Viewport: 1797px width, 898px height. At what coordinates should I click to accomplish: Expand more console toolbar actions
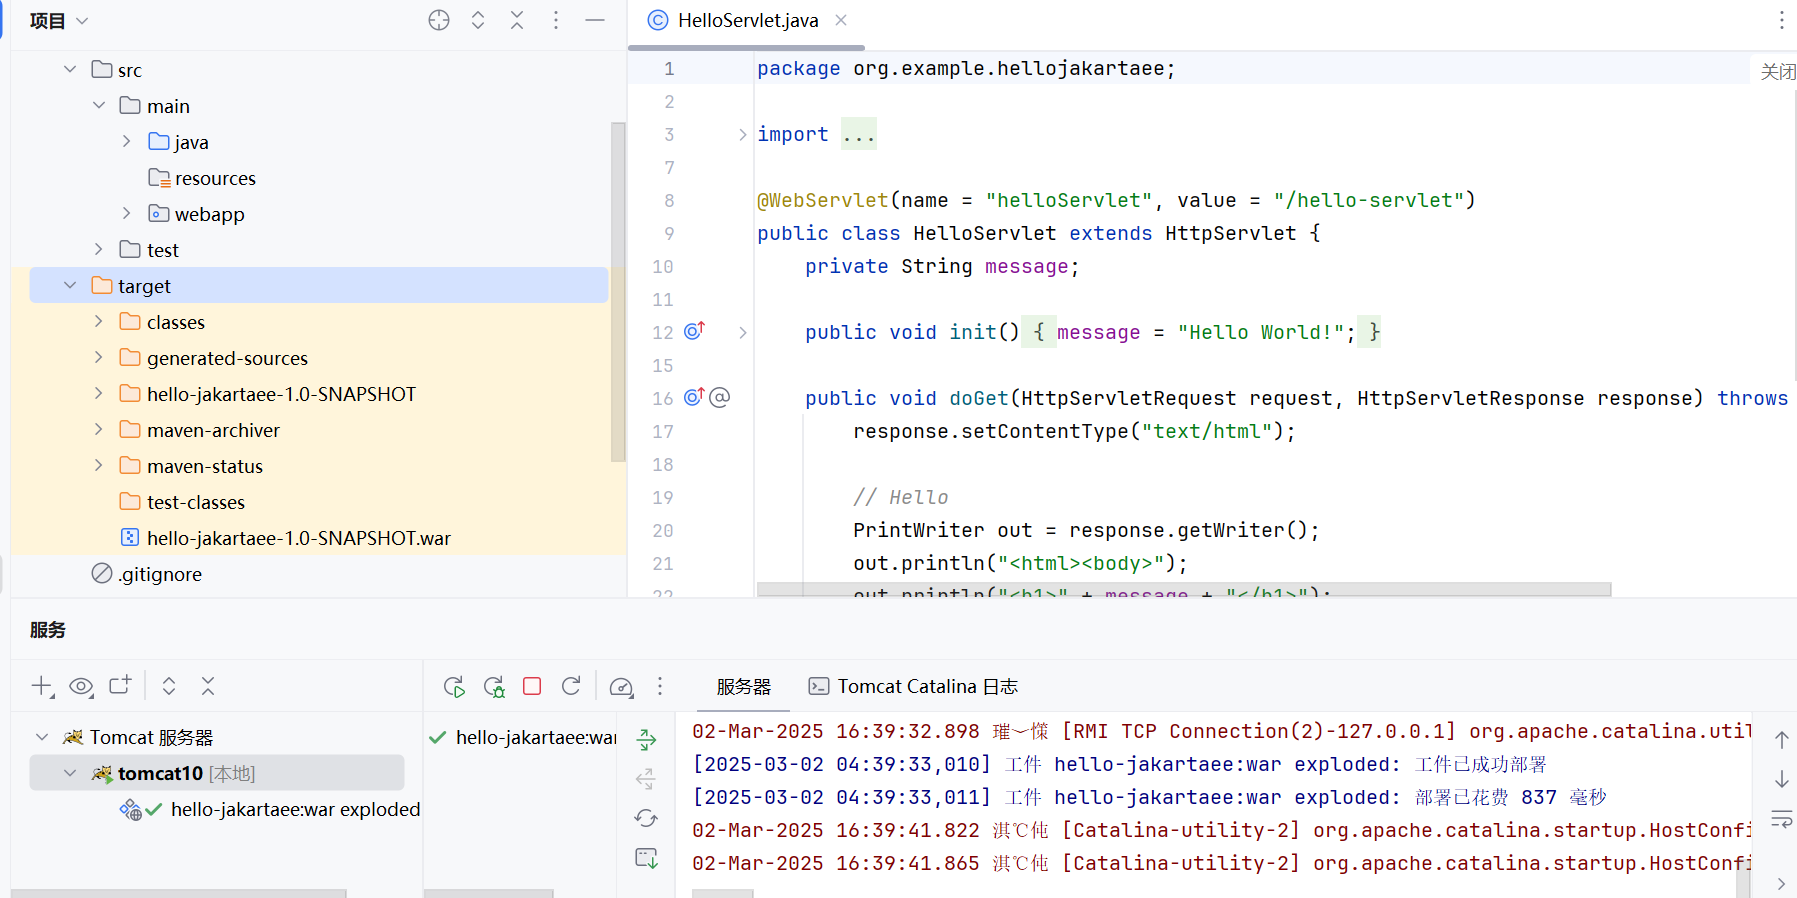pos(1782,883)
